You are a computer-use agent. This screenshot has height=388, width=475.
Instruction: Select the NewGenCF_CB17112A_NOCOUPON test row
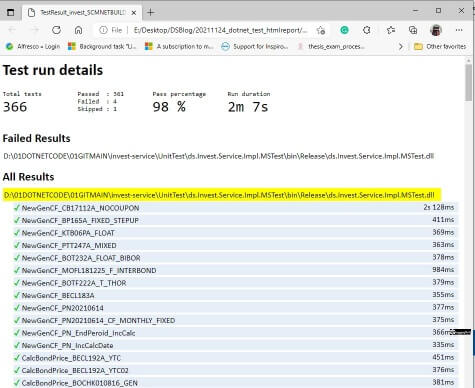[236, 208]
